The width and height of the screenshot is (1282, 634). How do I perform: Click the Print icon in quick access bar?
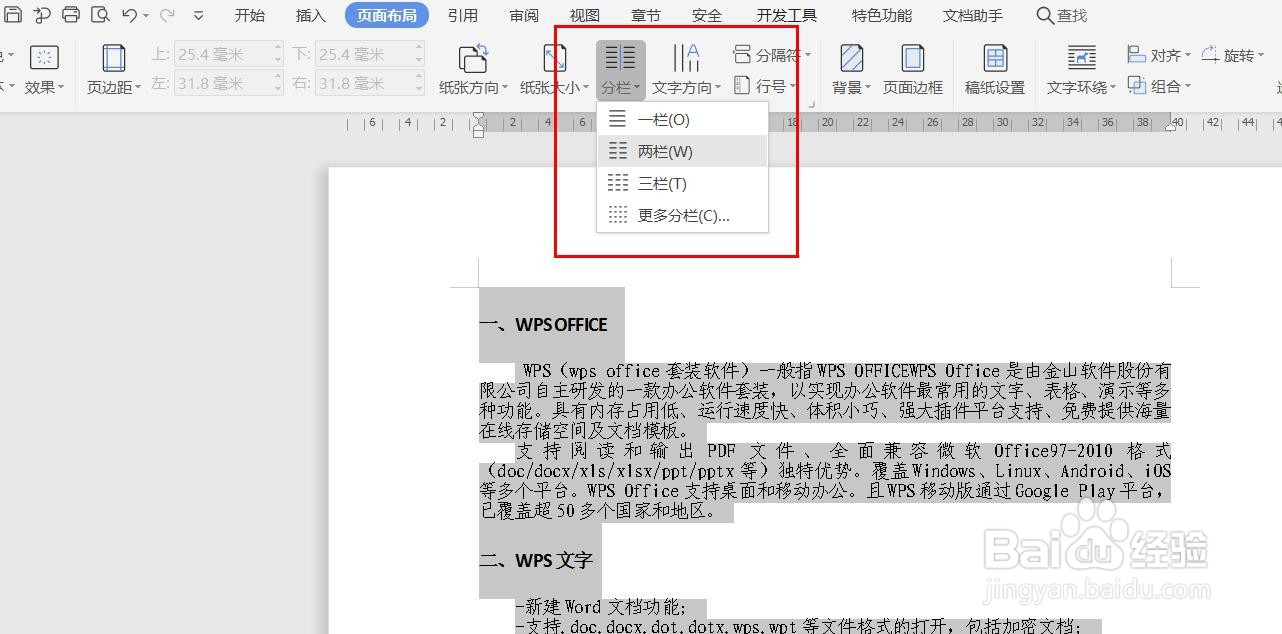pyautogui.click(x=70, y=15)
